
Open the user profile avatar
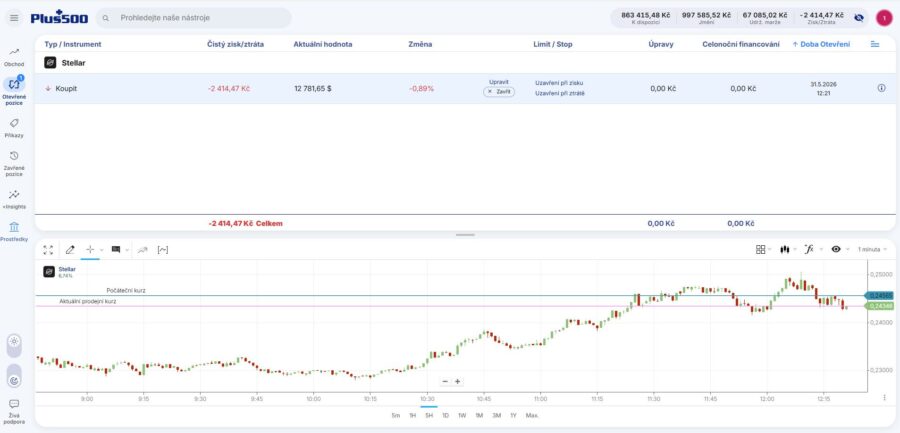[x=884, y=18]
